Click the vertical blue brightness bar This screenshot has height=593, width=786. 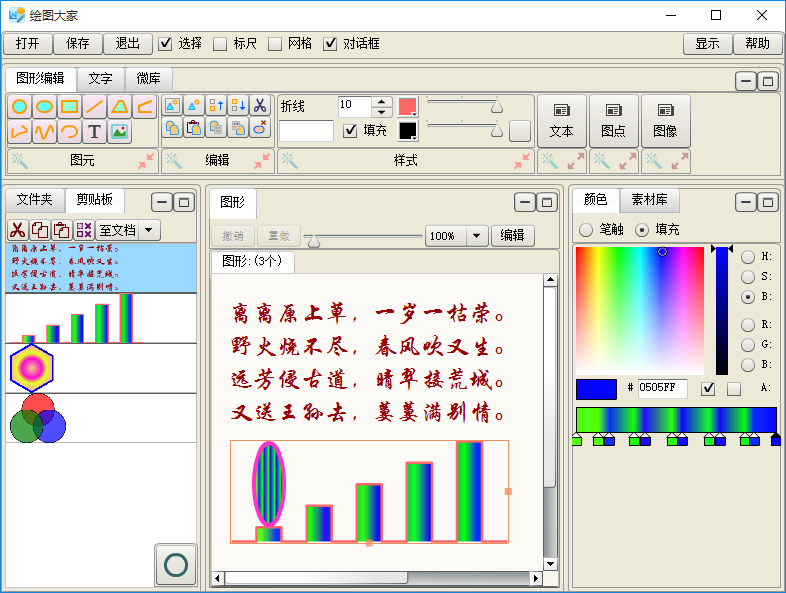722,311
